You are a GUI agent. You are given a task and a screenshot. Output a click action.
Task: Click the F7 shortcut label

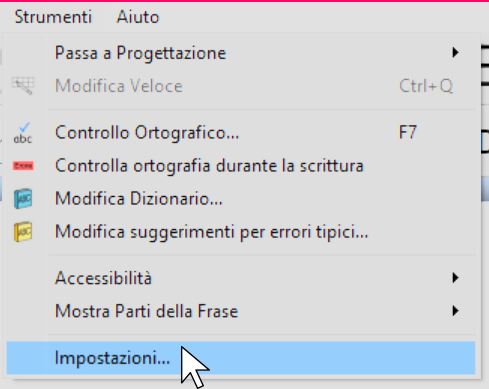pos(408,133)
